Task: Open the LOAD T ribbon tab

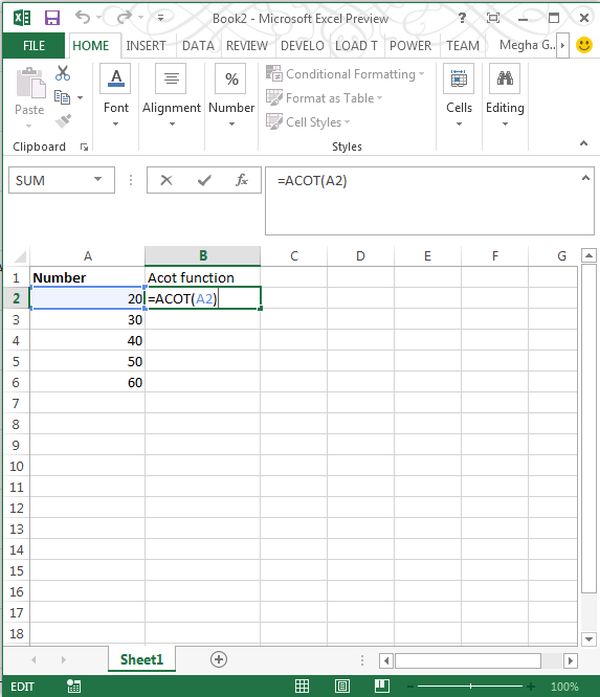Action: coord(356,45)
